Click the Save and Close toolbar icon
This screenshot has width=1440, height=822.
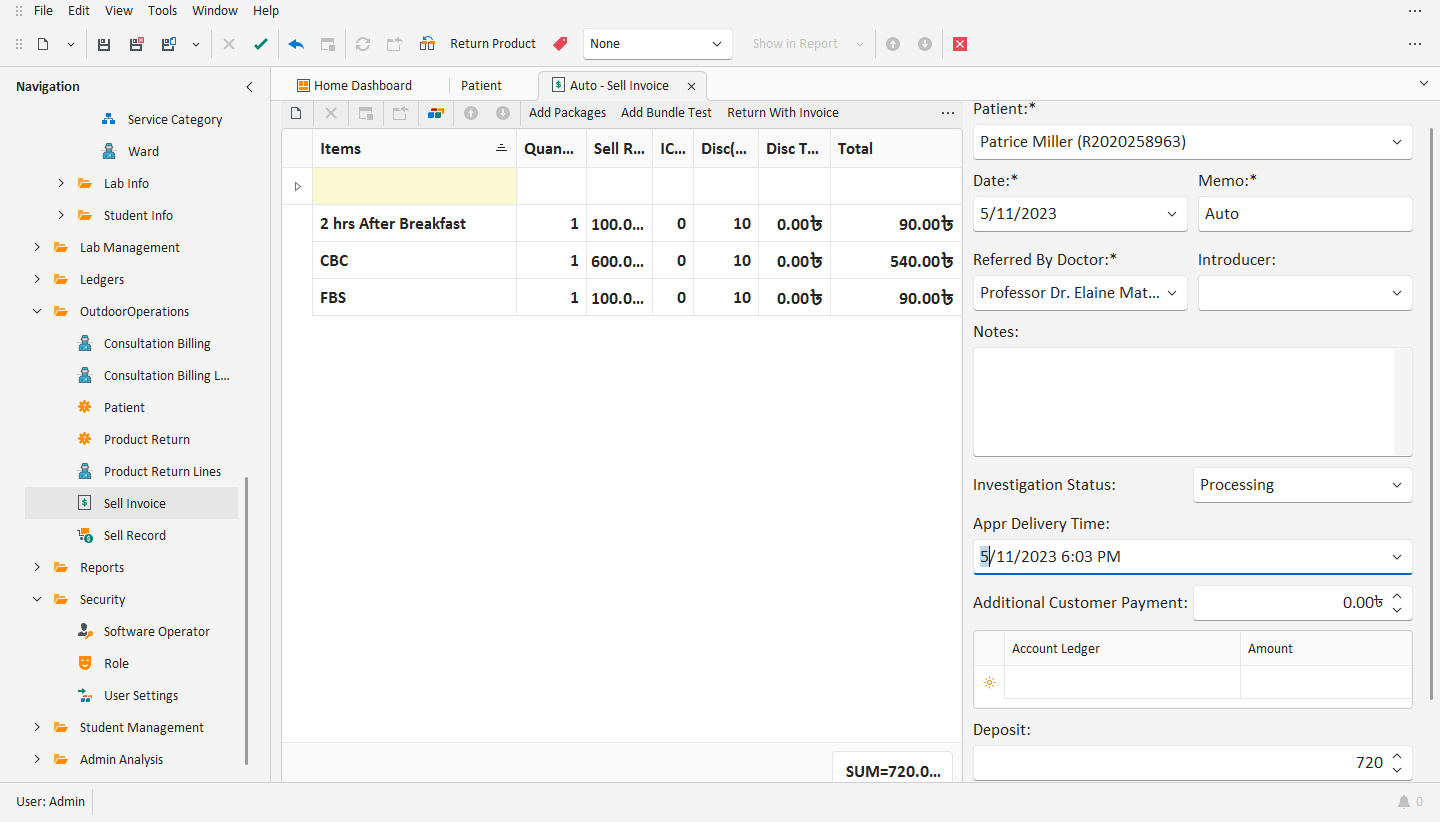point(135,44)
